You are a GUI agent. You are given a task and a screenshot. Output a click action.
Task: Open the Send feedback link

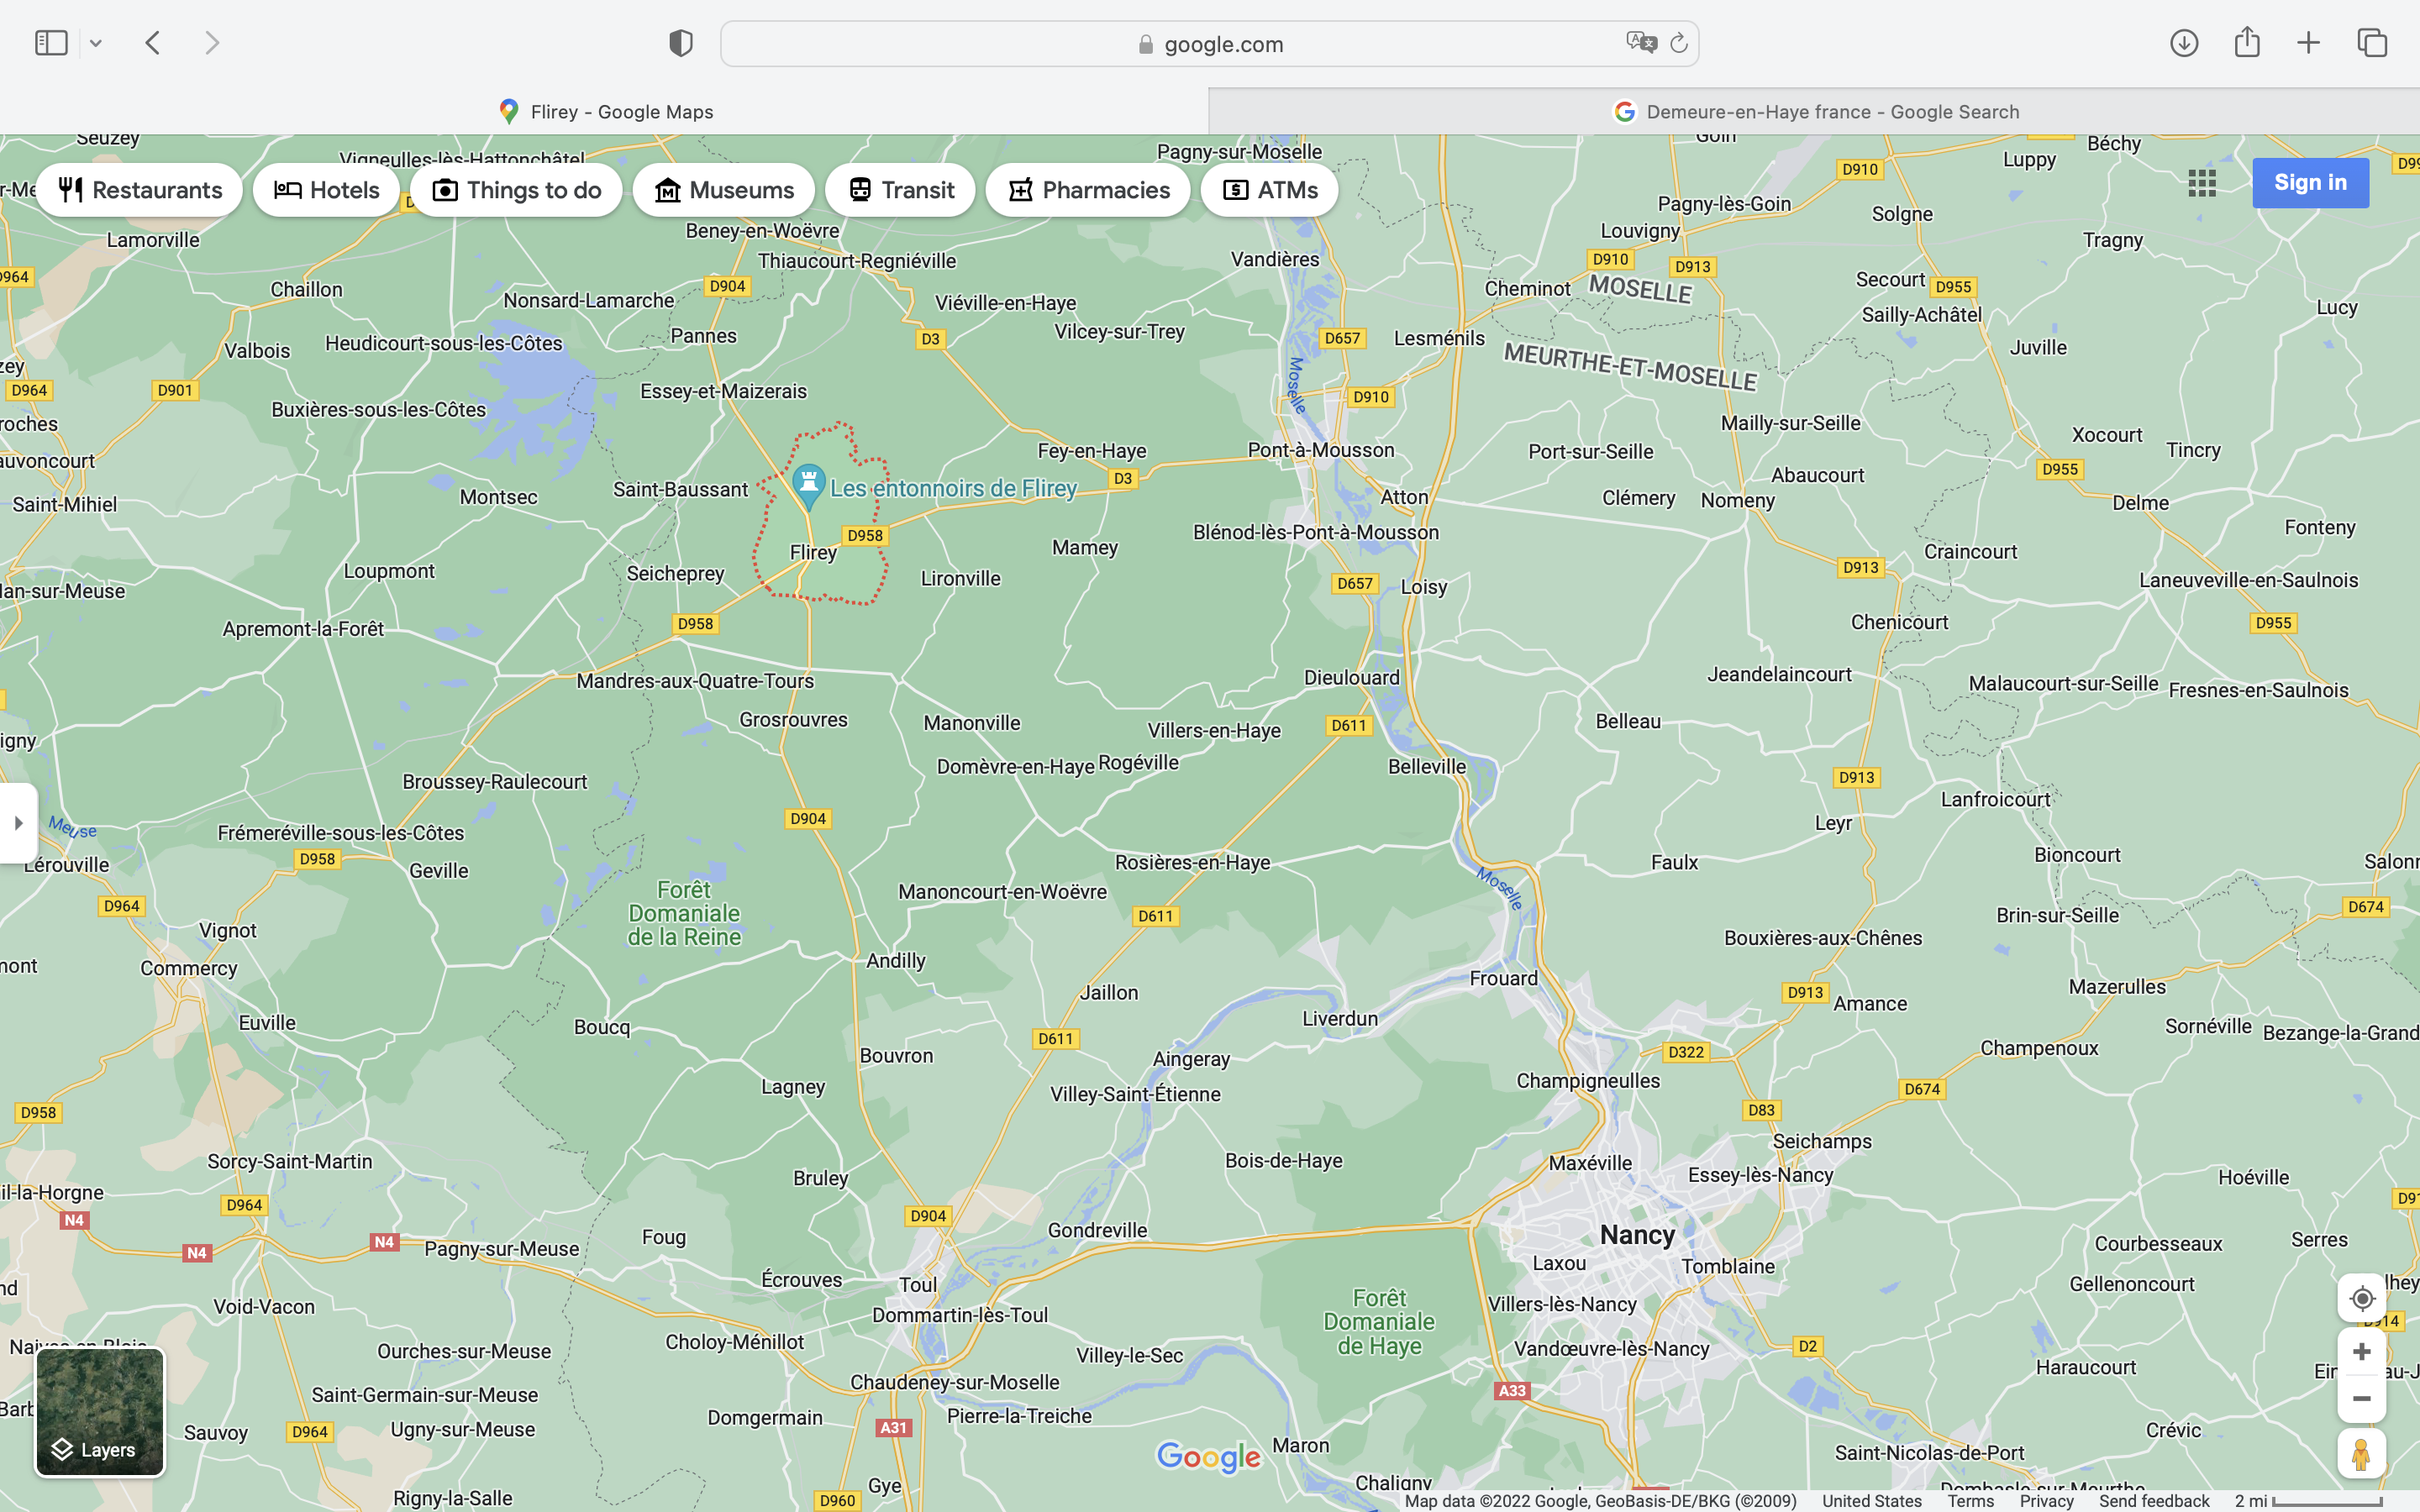click(2154, 1501)
